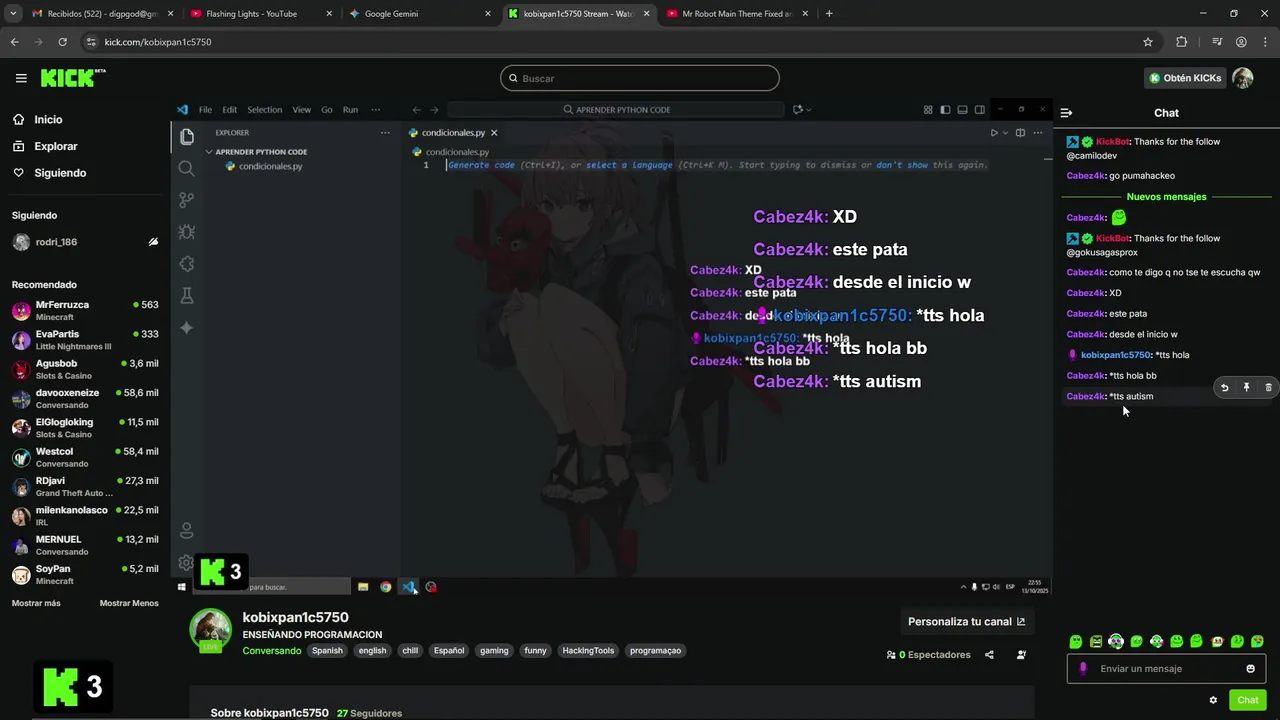
Task: Select the Spanish tag
Action: click(x=327, y=650)
